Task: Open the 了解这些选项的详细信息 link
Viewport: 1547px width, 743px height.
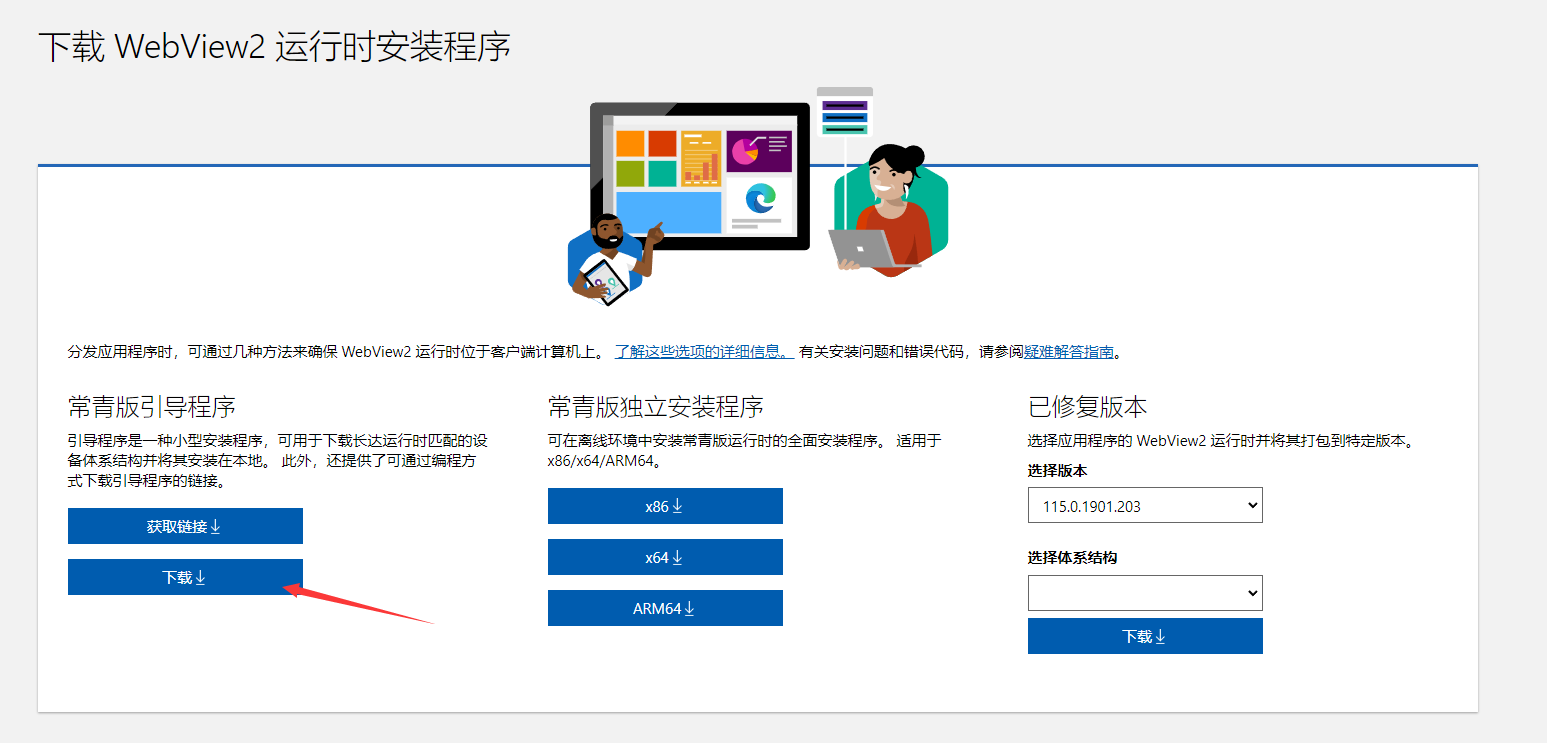Action: point(704,351)
